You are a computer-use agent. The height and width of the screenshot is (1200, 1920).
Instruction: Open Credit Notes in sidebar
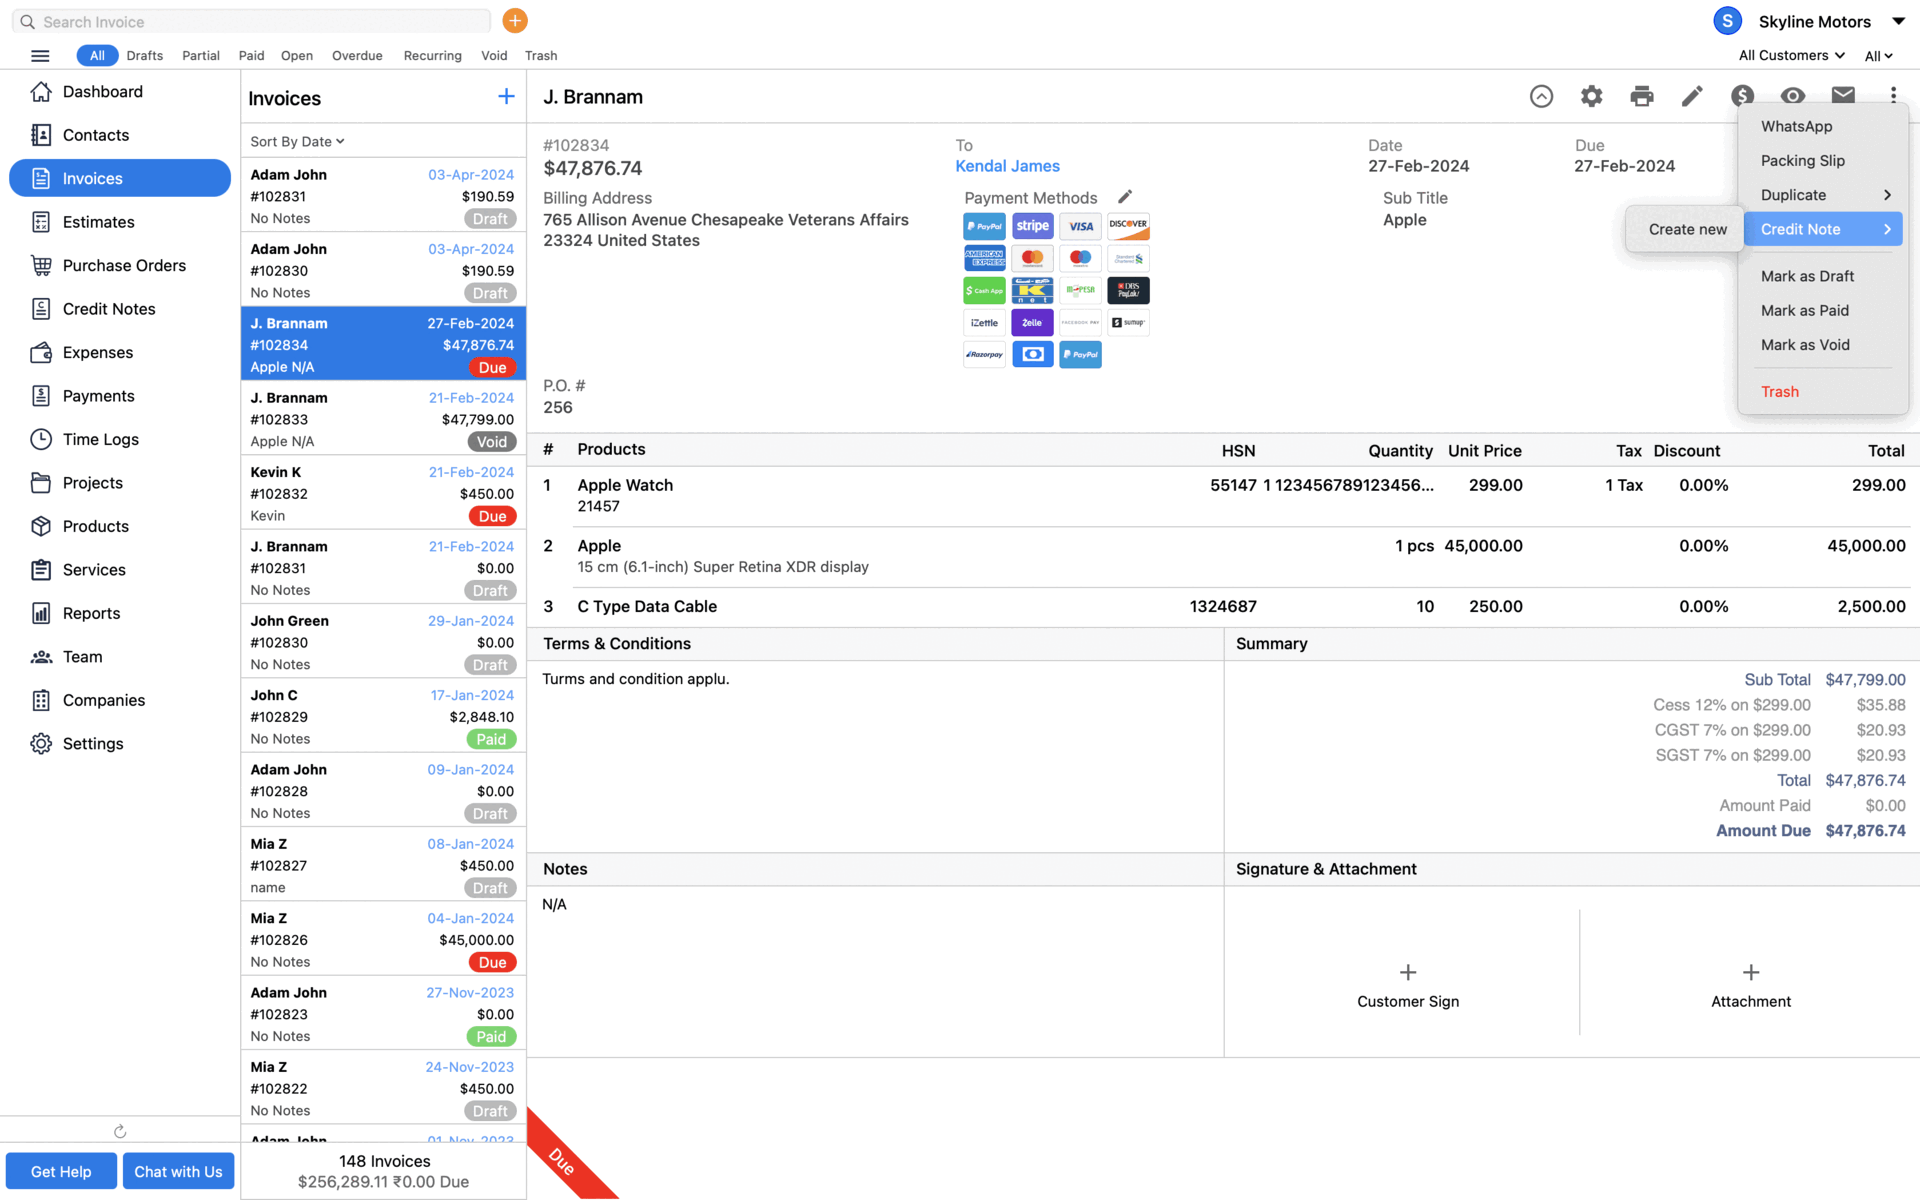(120, 309)
